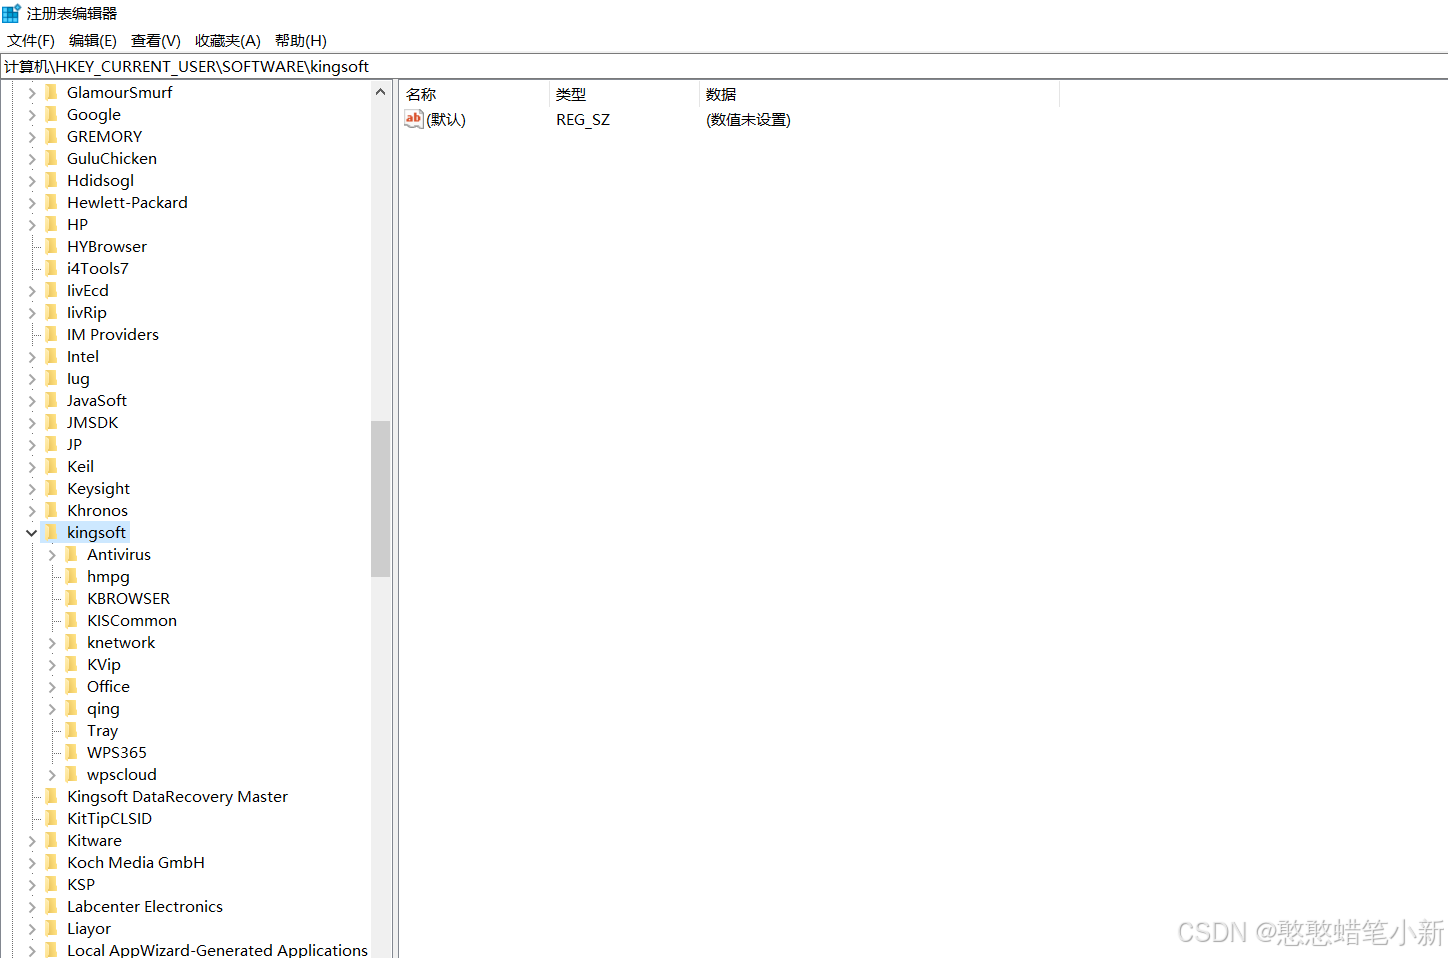This screenshot has width=1448, height=958.
Task: Click the Keil folder icon
Action: point(52,466)
